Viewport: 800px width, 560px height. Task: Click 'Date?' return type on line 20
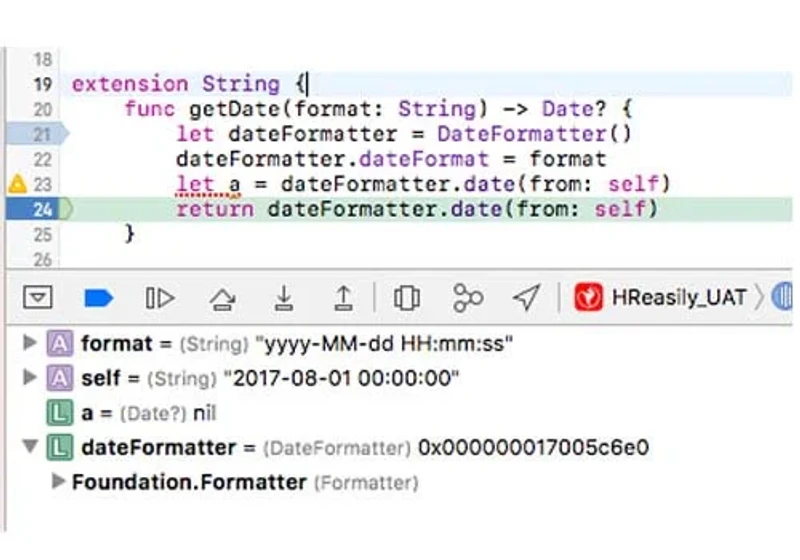click(574, 109)
